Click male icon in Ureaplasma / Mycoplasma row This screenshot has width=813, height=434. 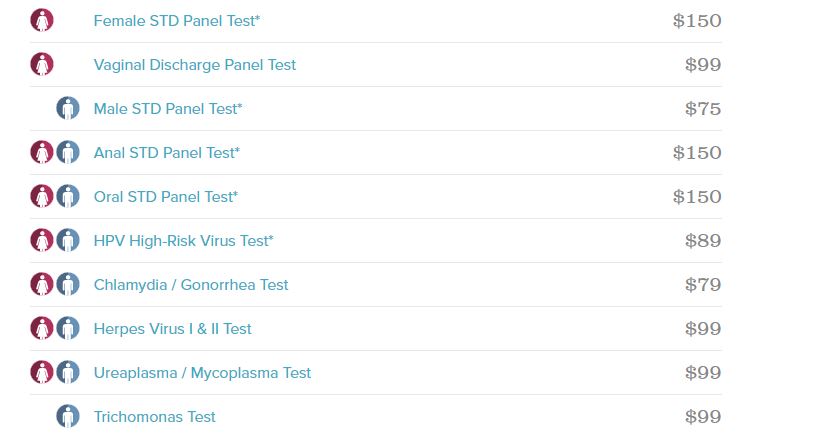click(x=68, y=372)
